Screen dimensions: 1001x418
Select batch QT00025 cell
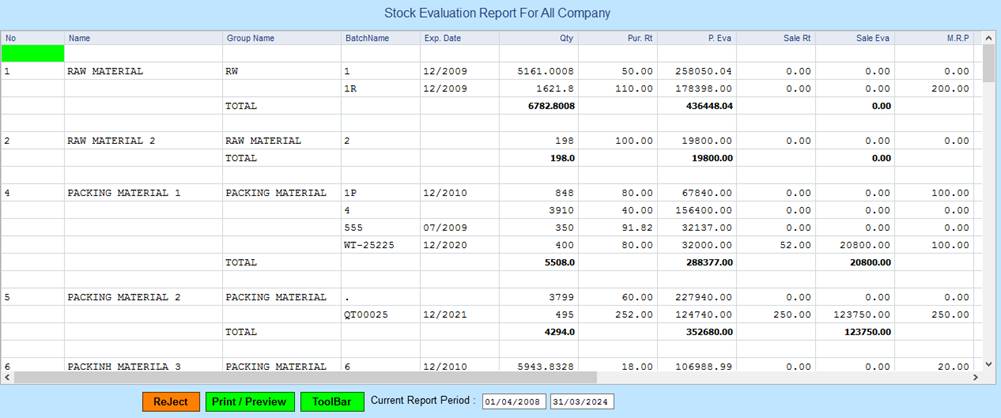(366, 314)
